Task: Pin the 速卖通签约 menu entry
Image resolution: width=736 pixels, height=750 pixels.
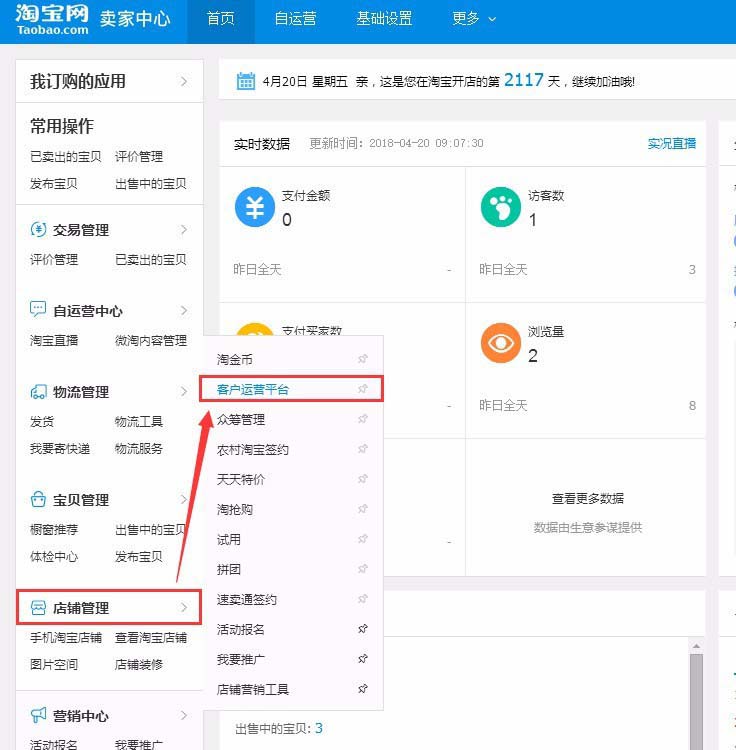Action: click(x=363, y=599)
